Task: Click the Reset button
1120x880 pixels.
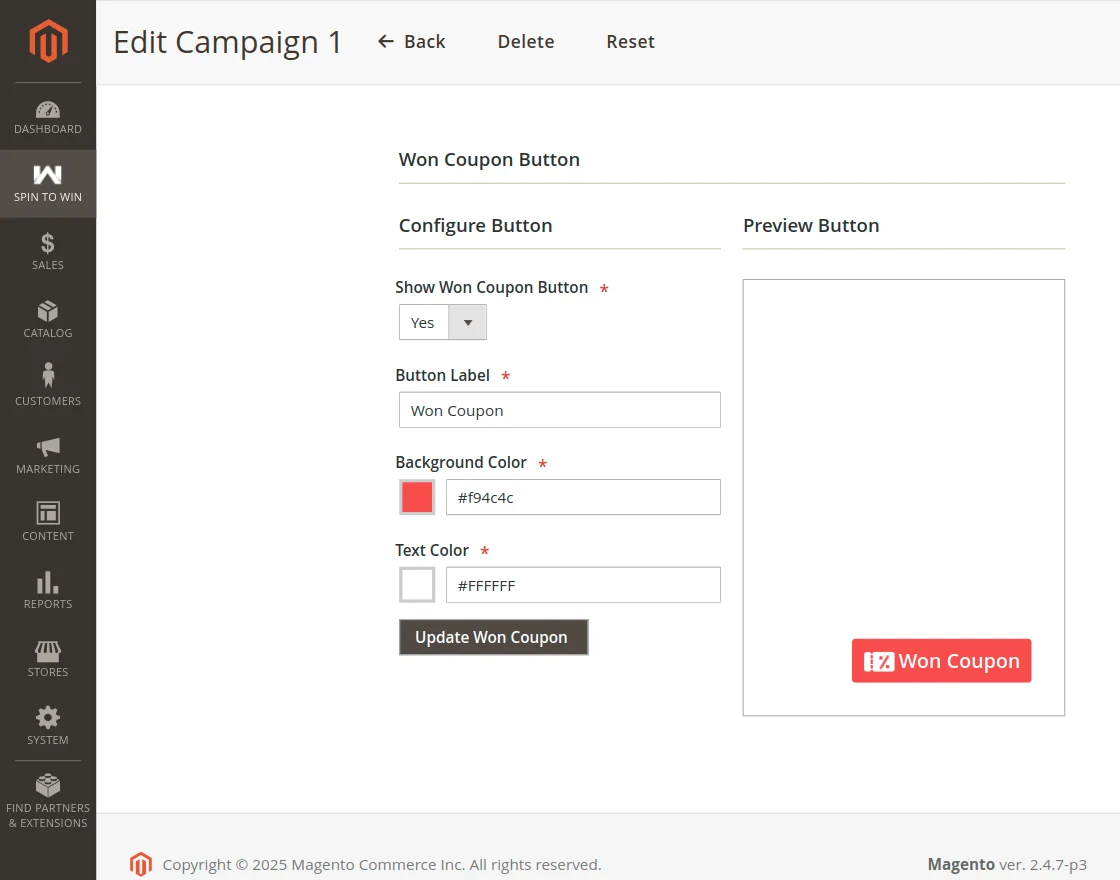Action: (630, 42)
